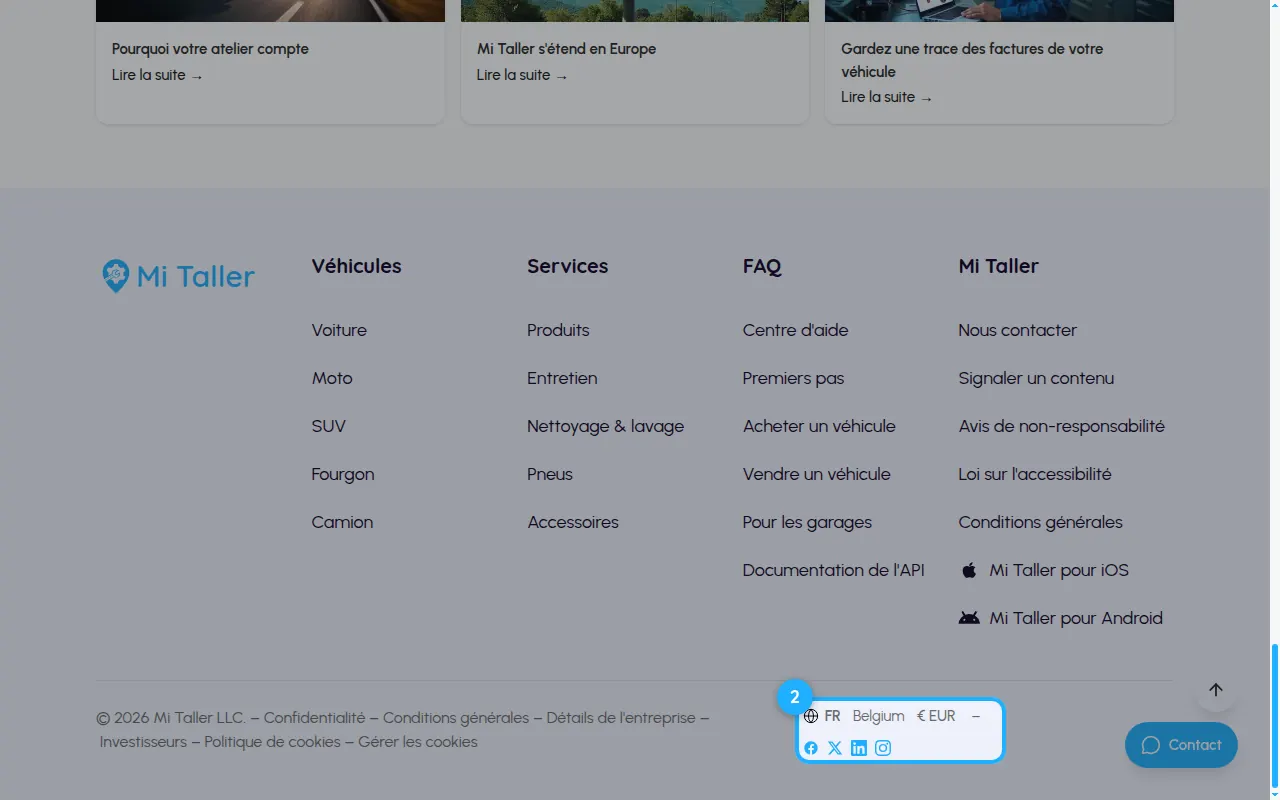The image size is (1280, 800).
Task: Open the Pneus link
Action: [x=550, y=474]
